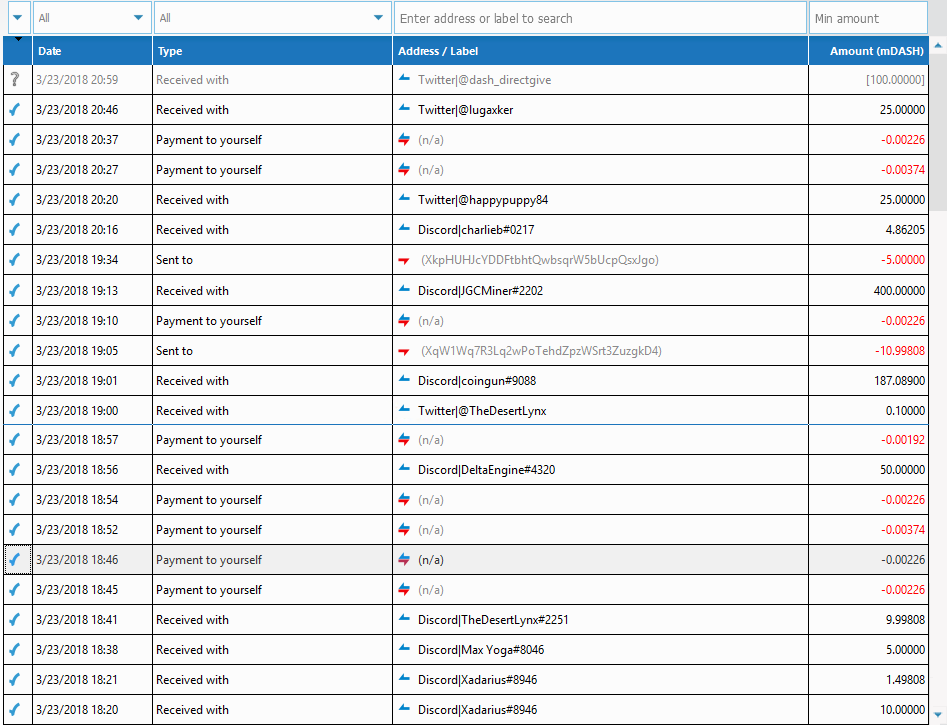Viewport: 947px width, 725px height.
Task: Select the Discord|charlieb#0217 label
Action: tap(476, 230)
